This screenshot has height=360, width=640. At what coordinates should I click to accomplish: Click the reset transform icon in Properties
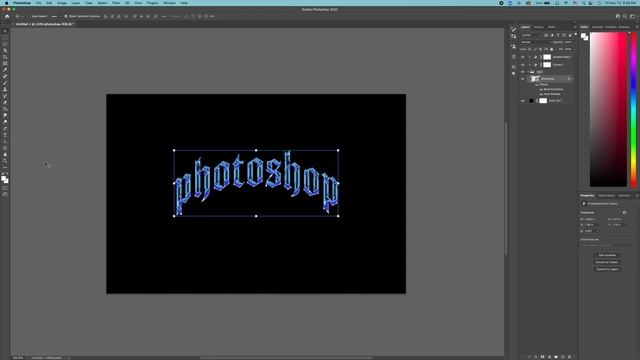[624, 213]
